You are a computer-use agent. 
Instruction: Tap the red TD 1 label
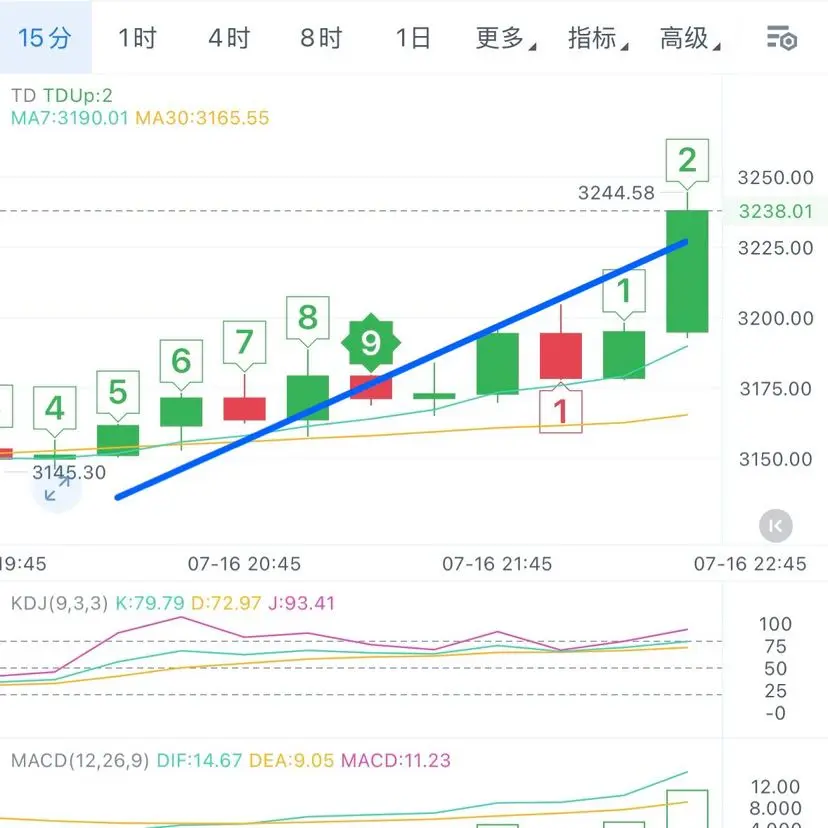click(x=561, y=411)
